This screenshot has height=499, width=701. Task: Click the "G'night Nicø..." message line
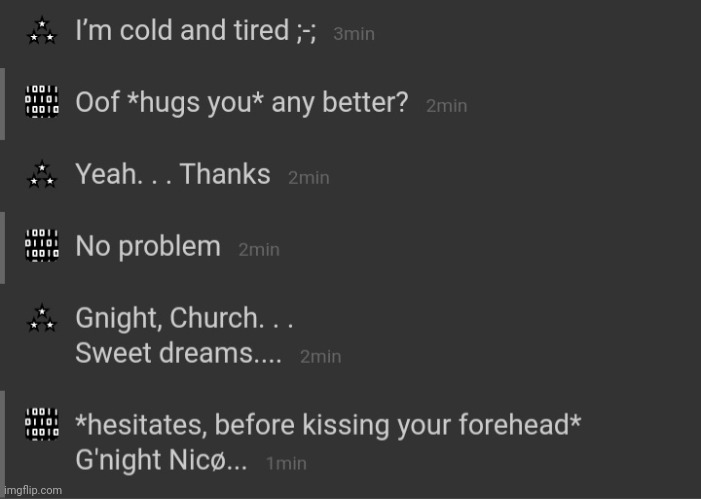[162, 461]
